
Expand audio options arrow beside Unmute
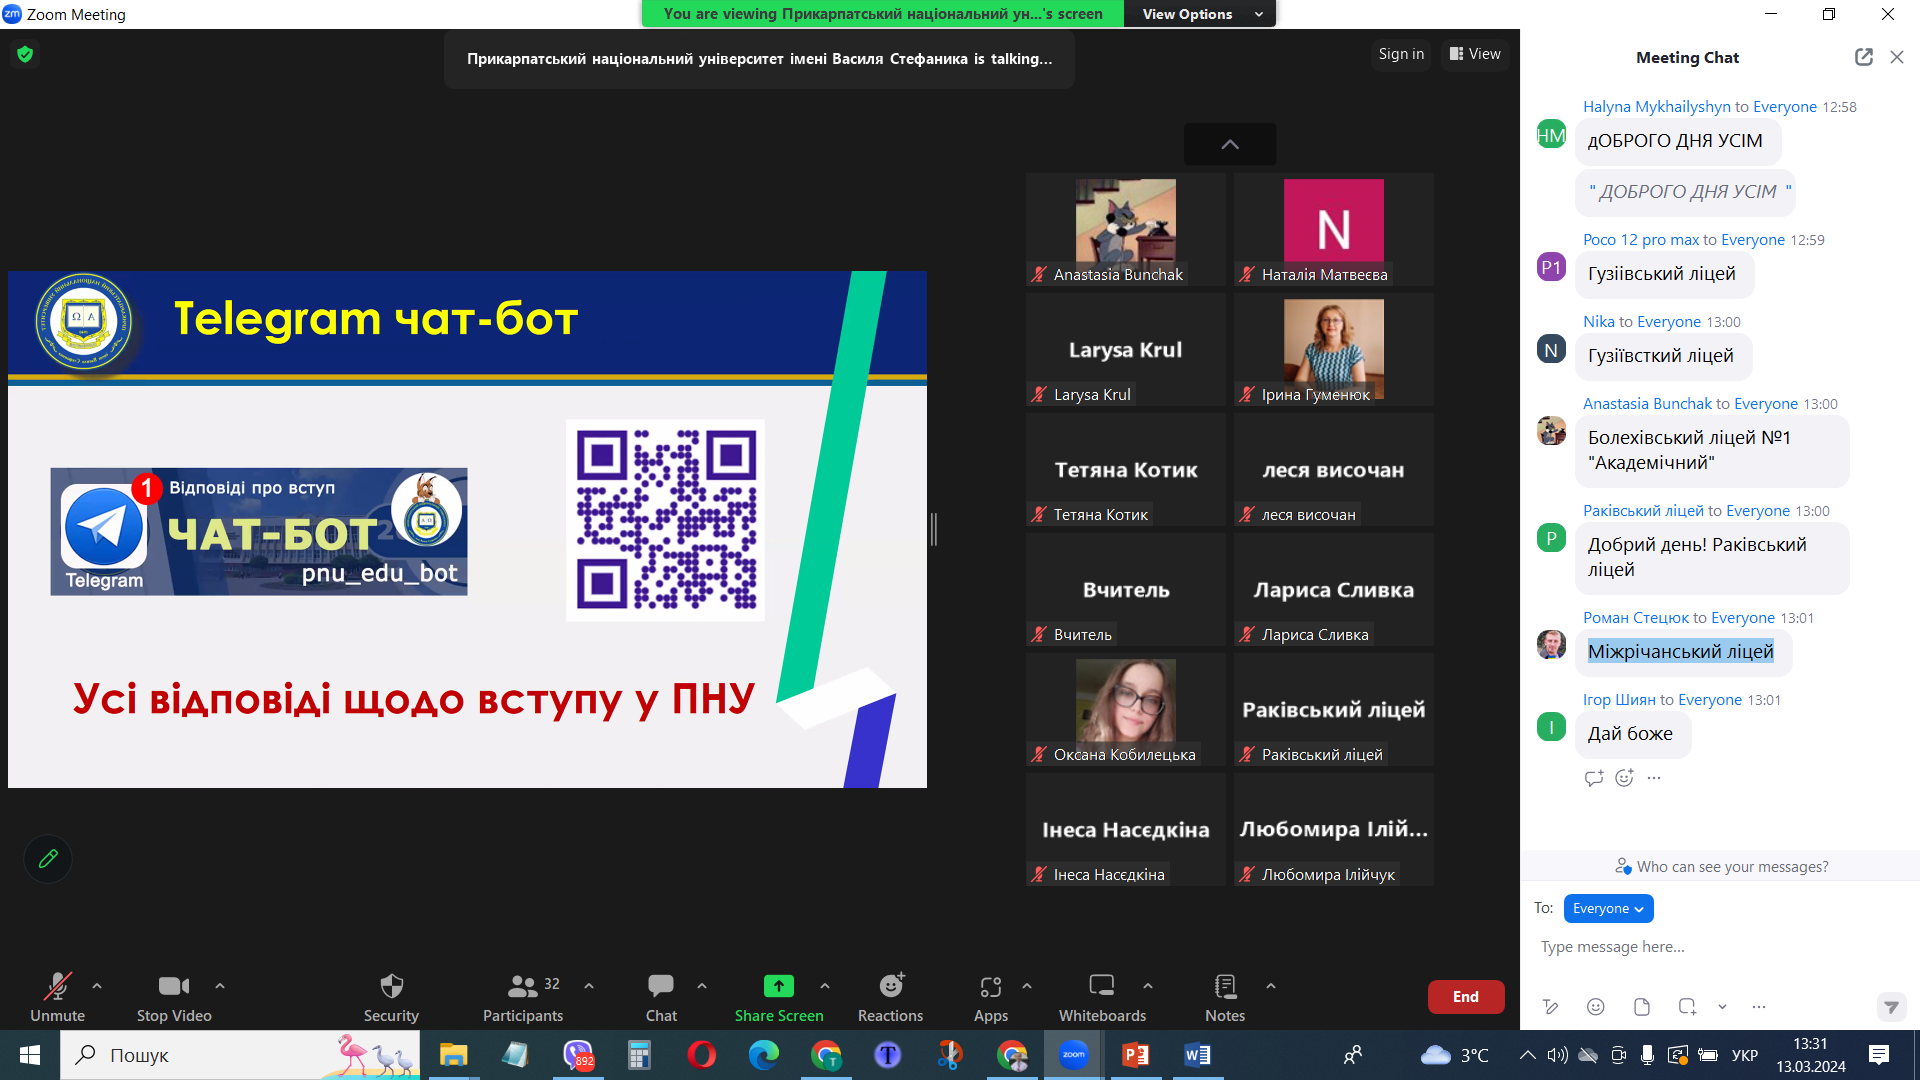(97, 986)
